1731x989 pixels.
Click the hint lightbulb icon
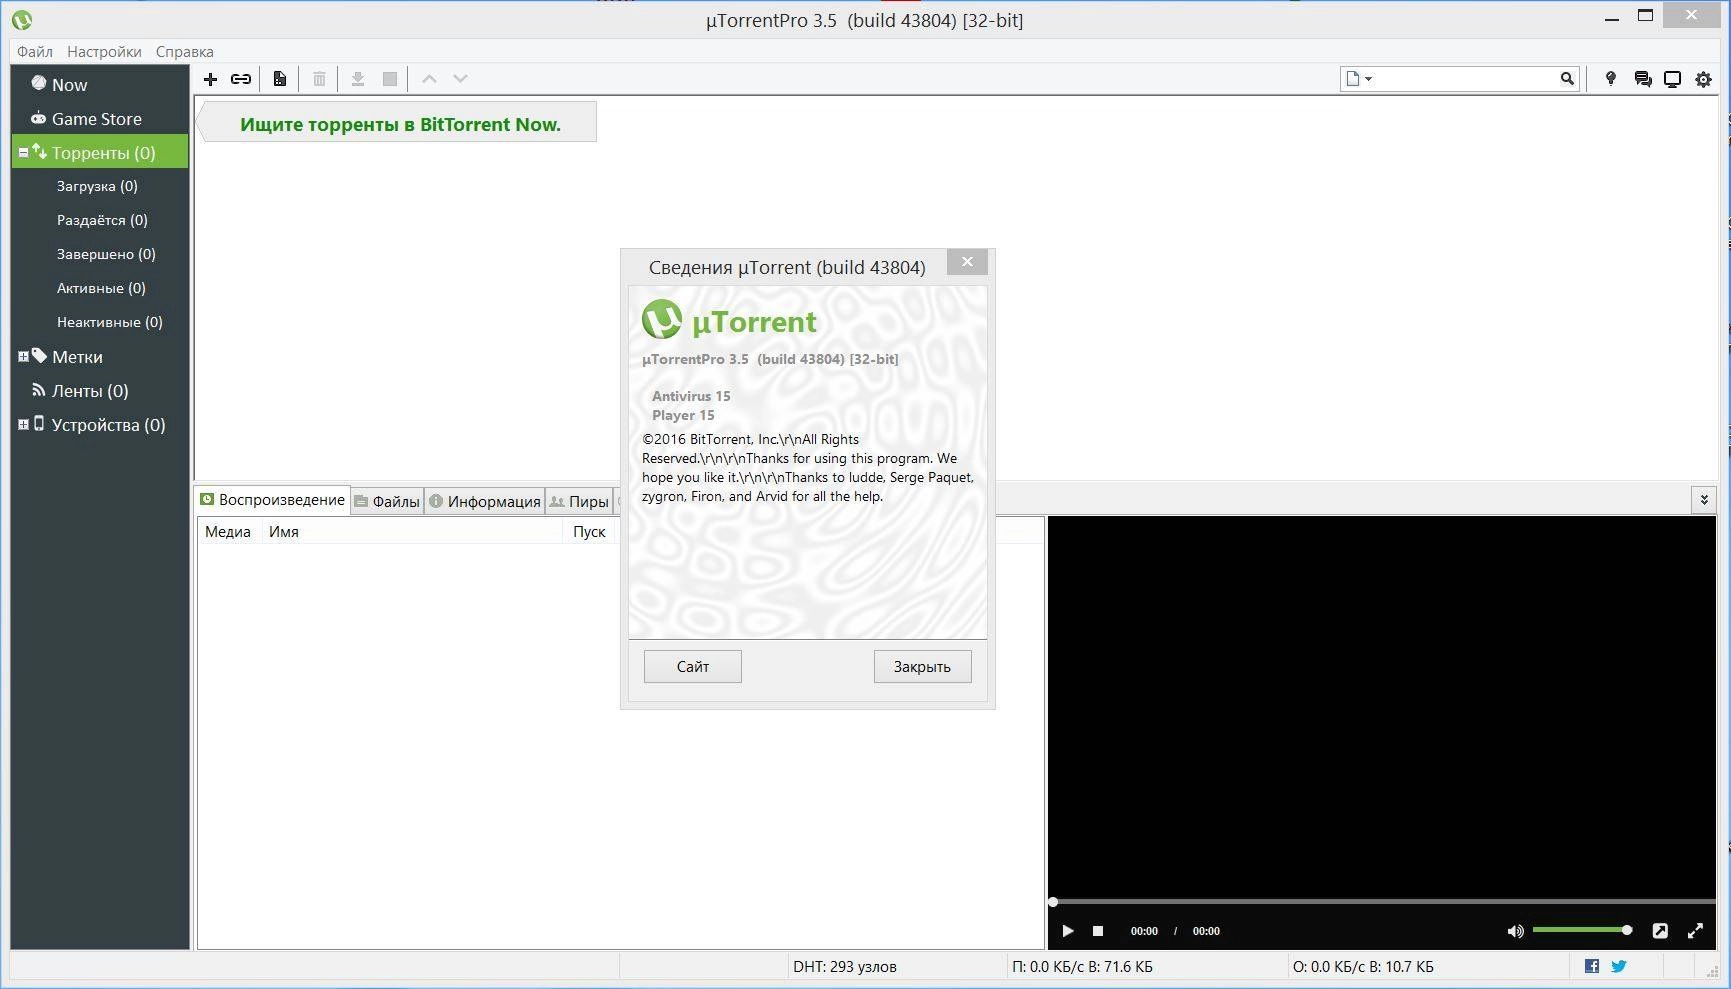point(1610,79)
